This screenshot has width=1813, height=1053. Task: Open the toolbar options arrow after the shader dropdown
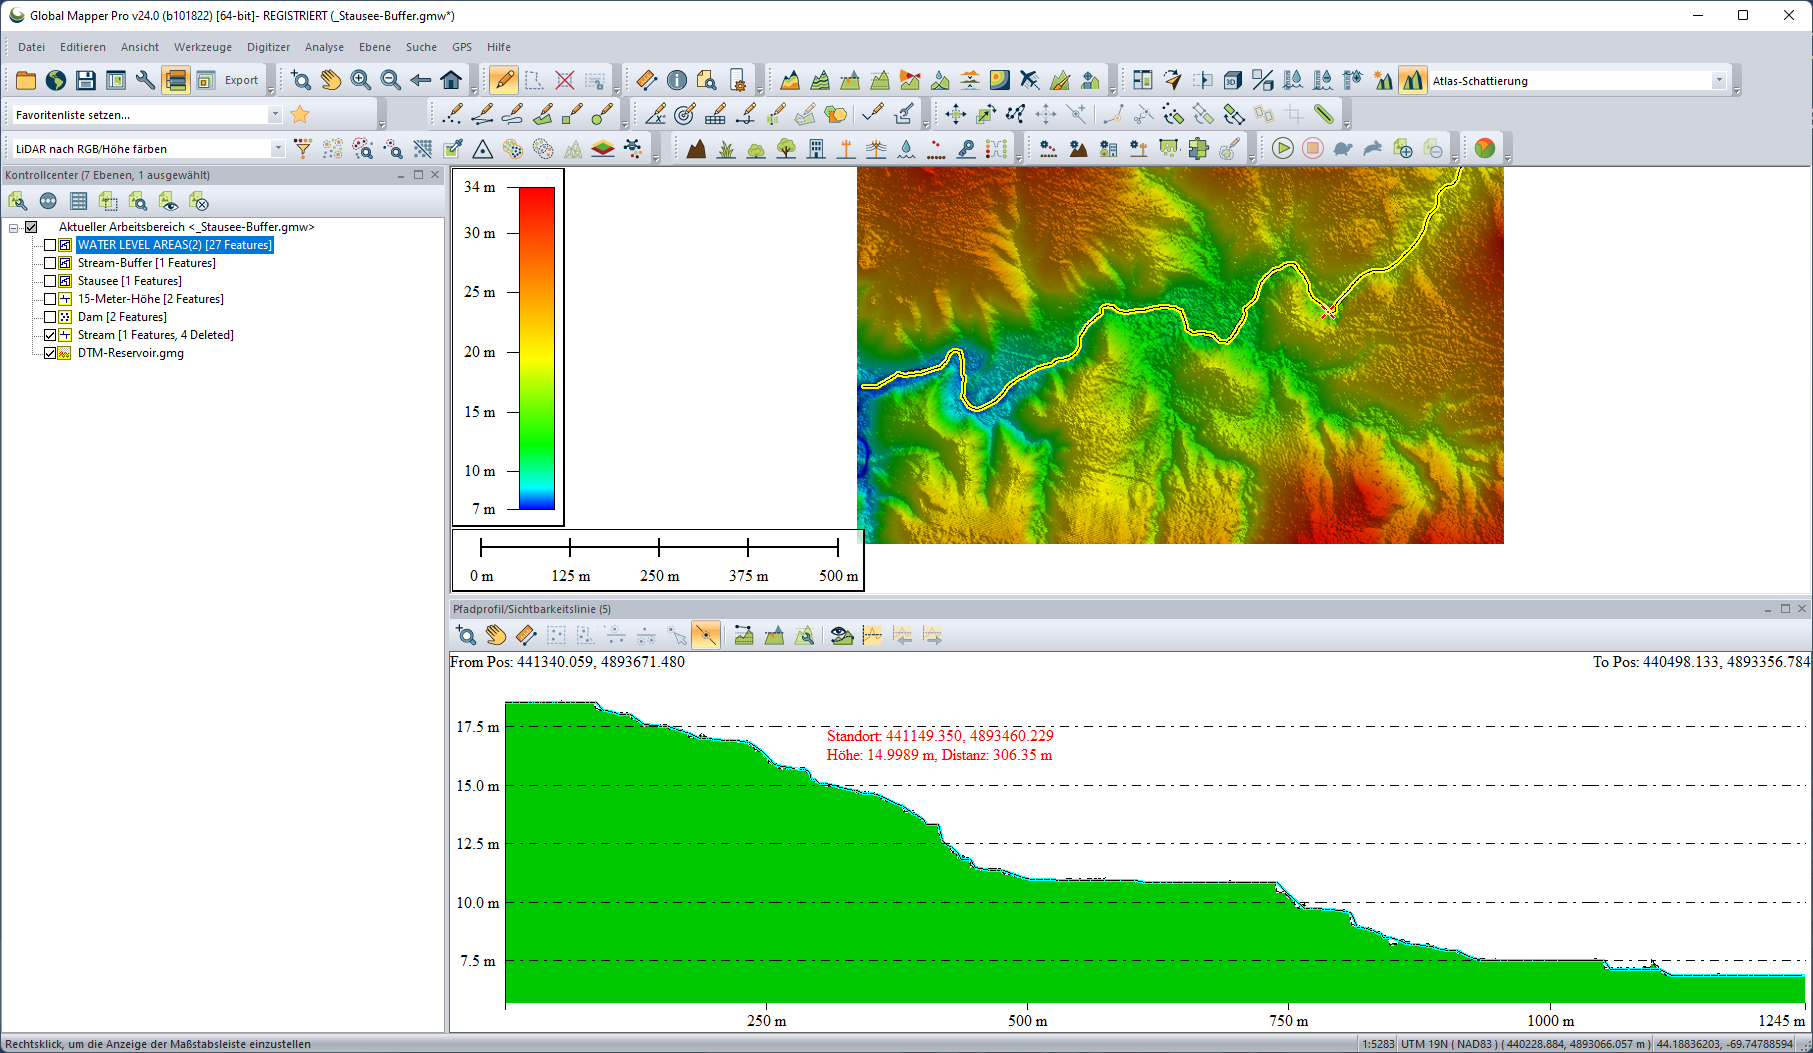point(1736,90)
